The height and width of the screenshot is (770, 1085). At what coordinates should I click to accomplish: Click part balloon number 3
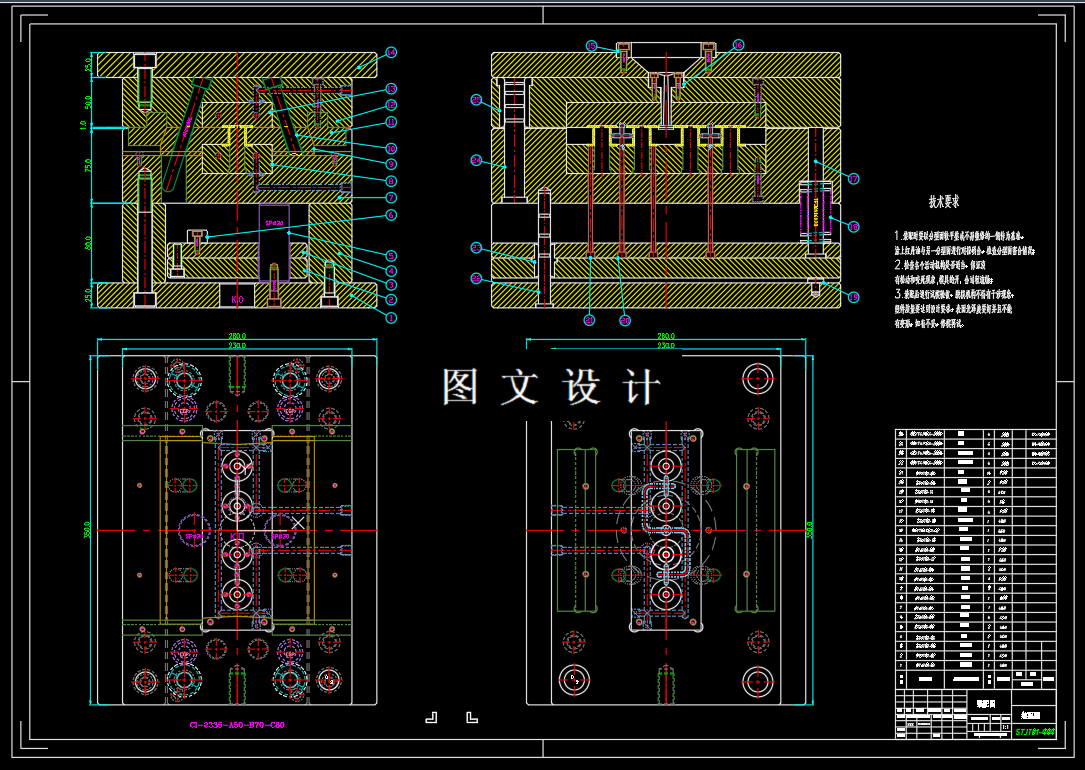(391, 284)
